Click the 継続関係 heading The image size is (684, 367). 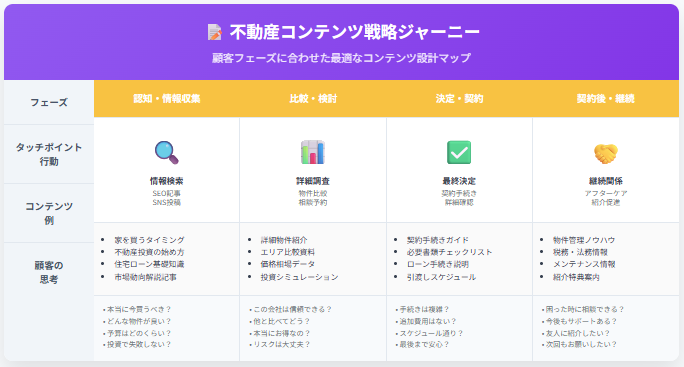[x=605, y=181]
